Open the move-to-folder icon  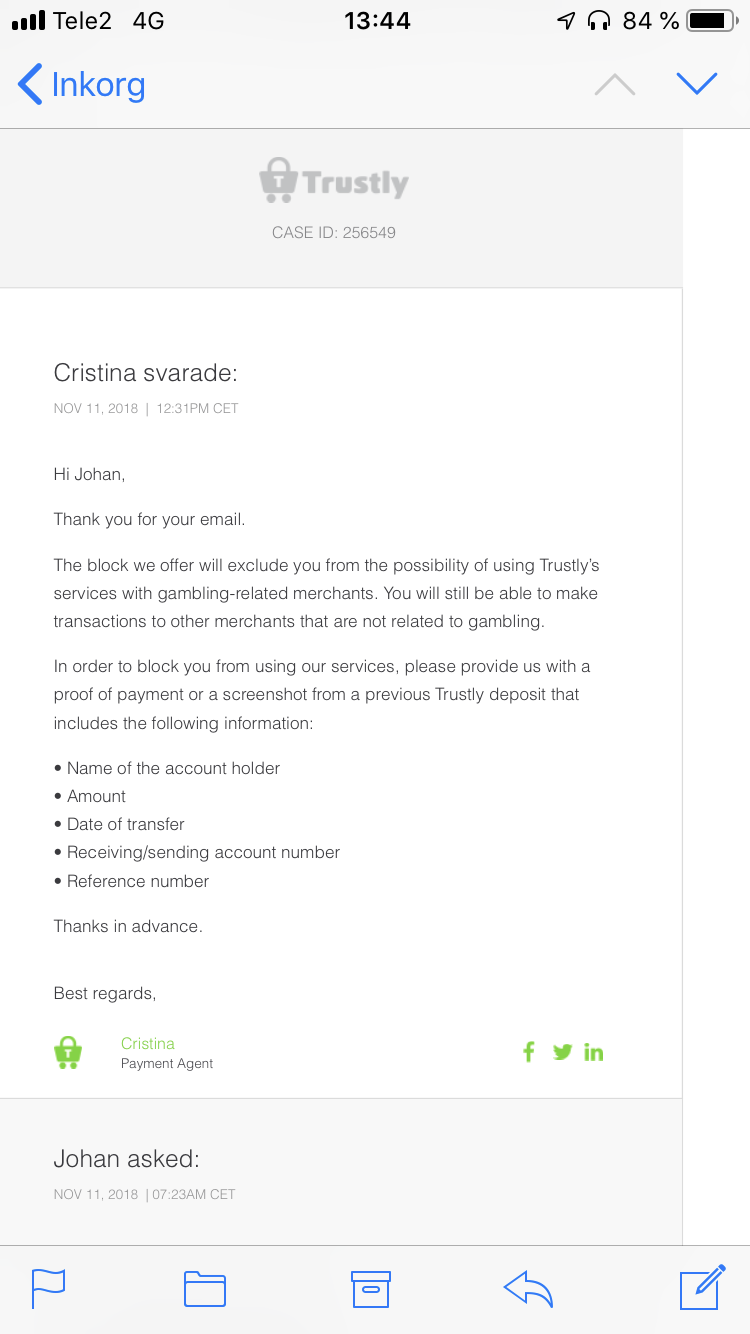[205, 1288]
